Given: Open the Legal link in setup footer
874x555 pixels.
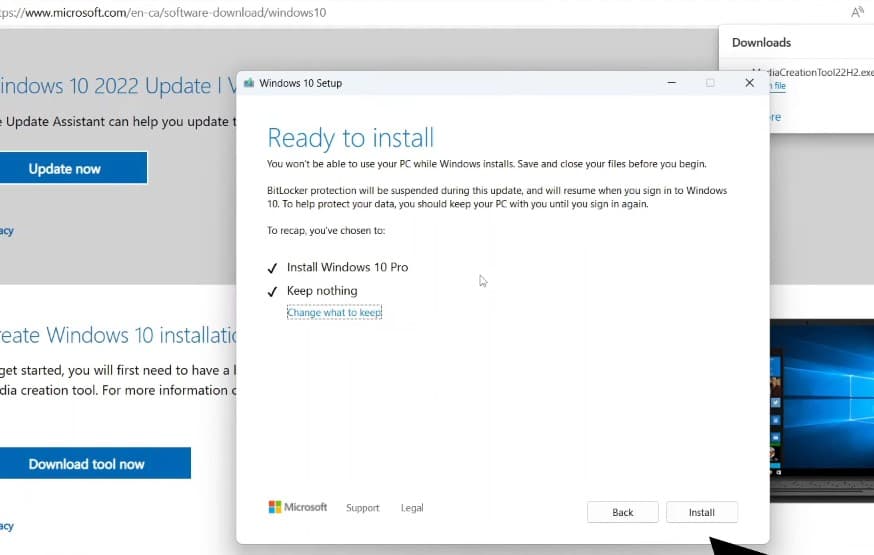Looking at the screenshot, I should point(412,508).
